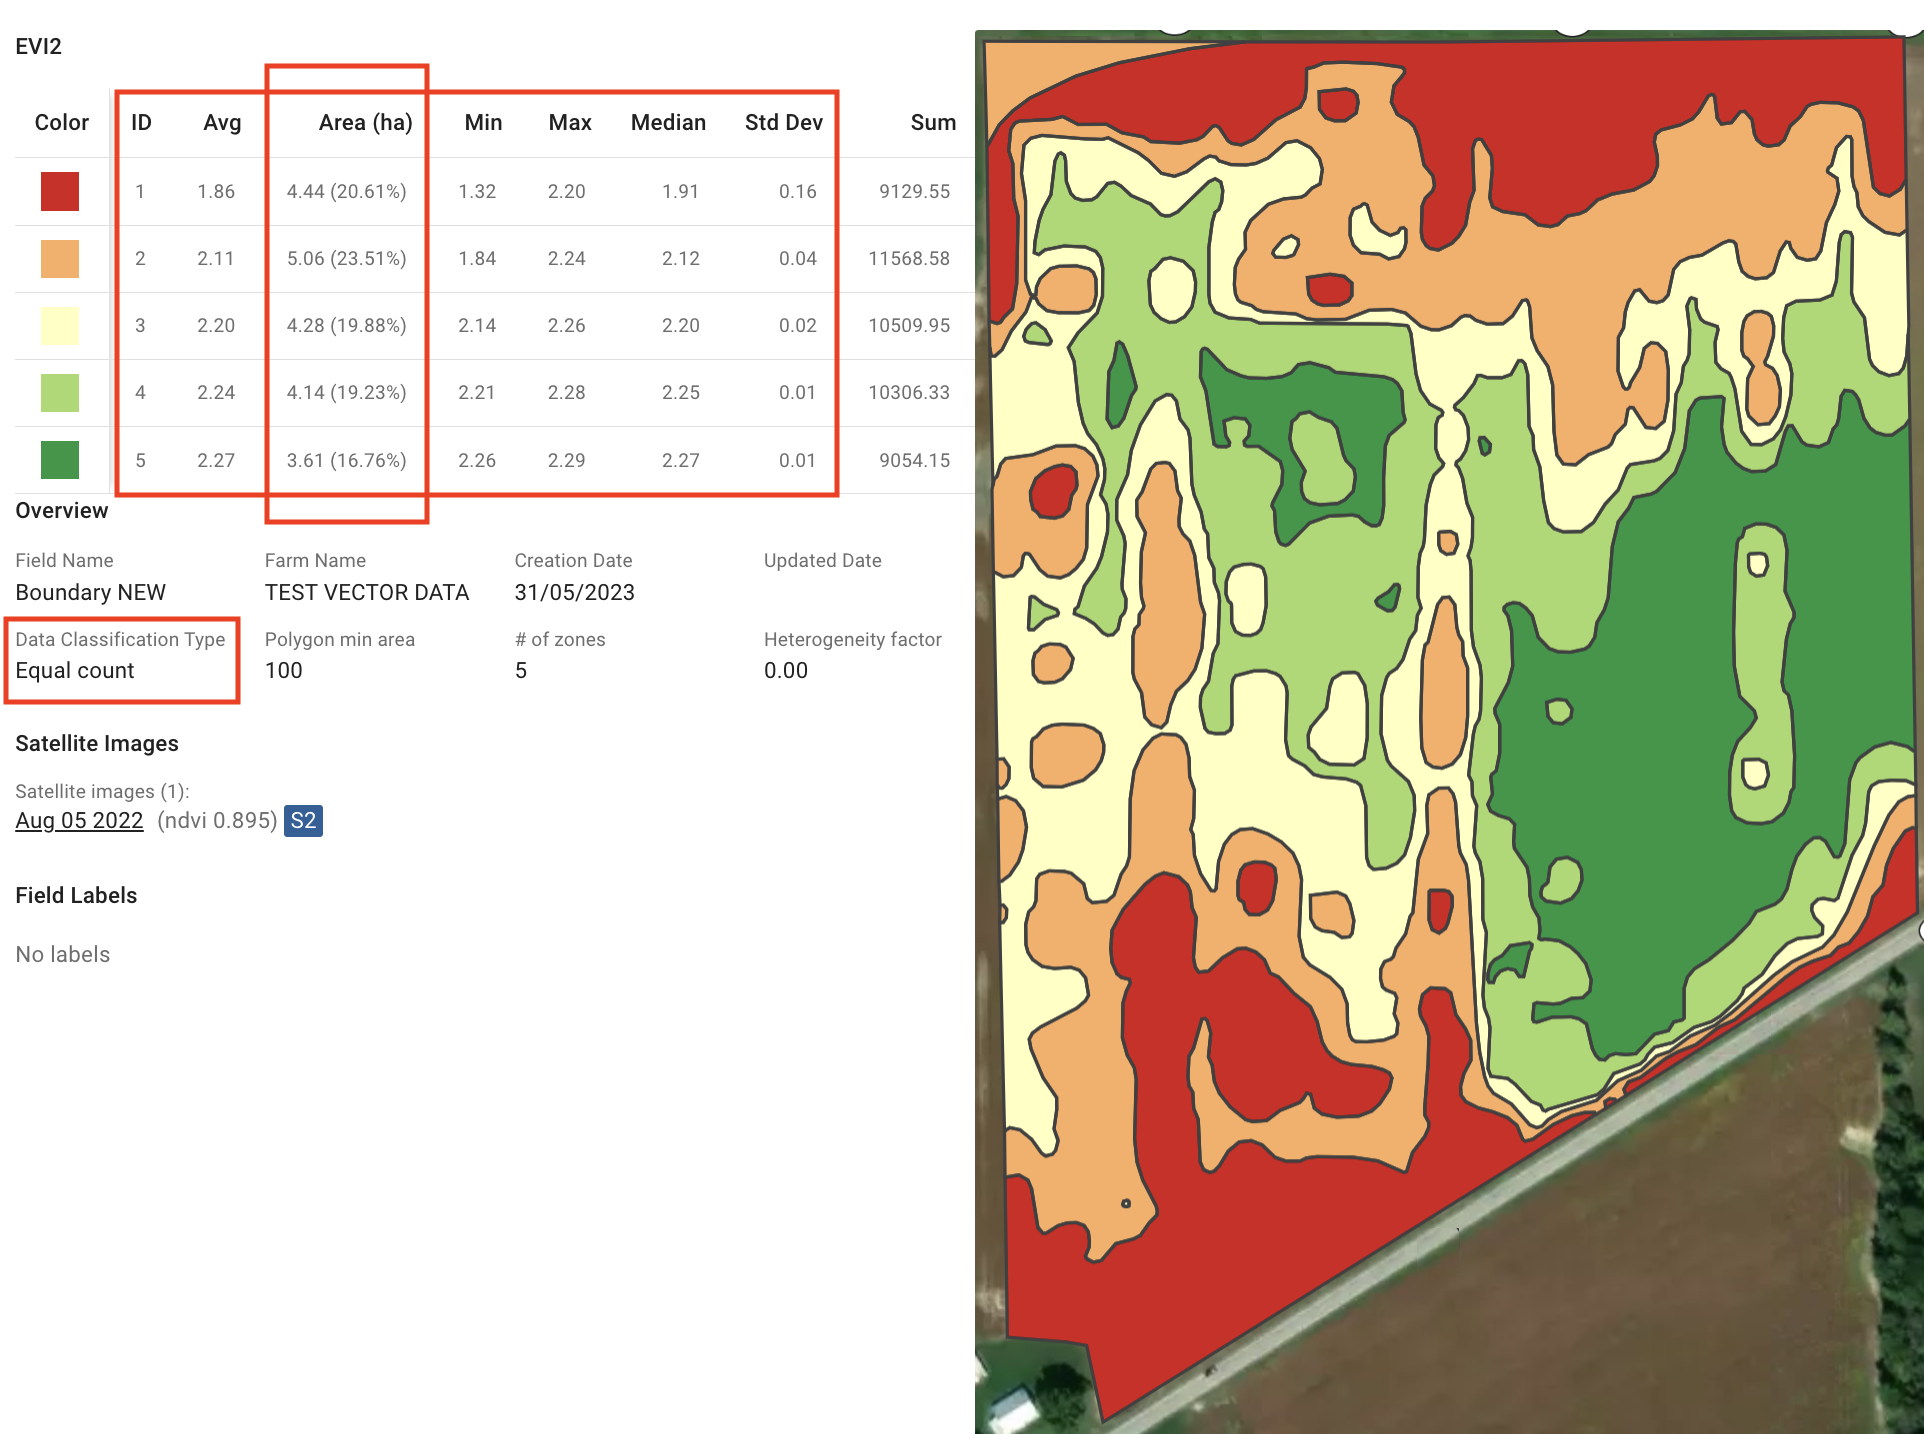1924x1434 pixels.
Task: Click the TEST VECTOR DATA farm name
Action: point(366,593)
